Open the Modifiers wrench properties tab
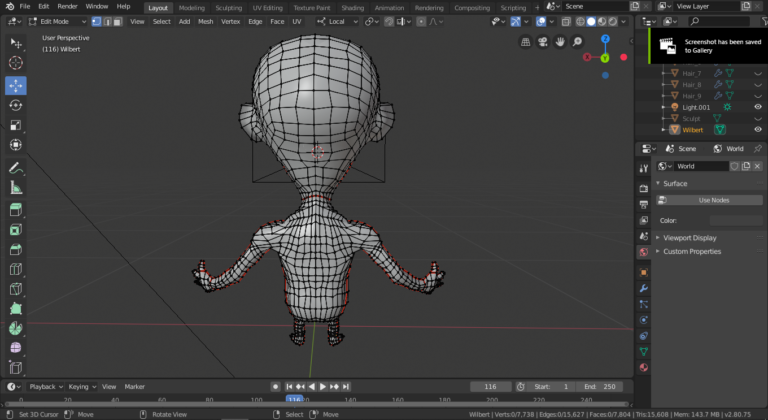The image size is (768, 420). coord(643,289)
